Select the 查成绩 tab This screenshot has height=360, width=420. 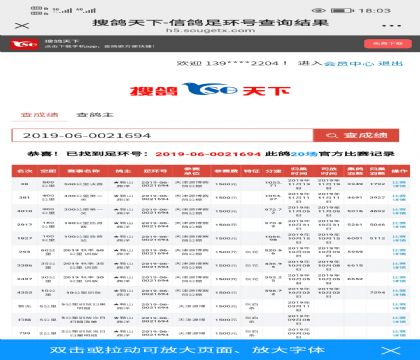click(x=40, y=115)
